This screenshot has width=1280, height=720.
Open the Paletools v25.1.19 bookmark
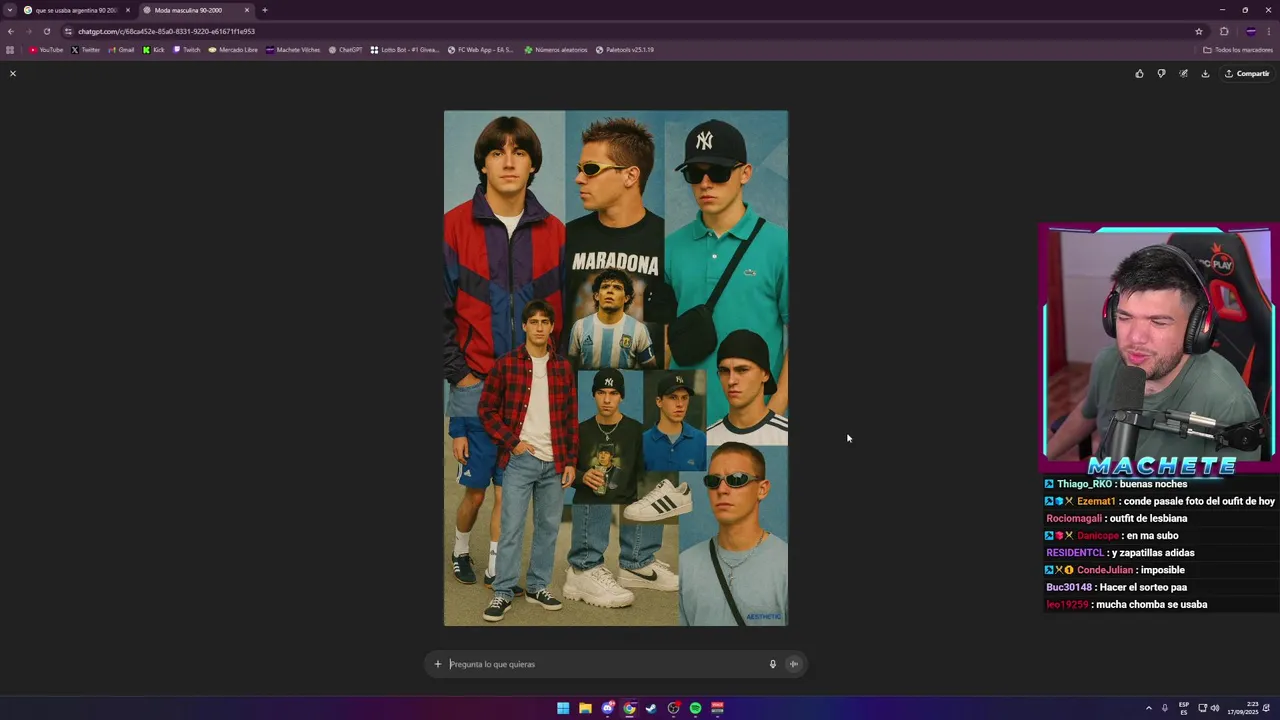[625, 49]
